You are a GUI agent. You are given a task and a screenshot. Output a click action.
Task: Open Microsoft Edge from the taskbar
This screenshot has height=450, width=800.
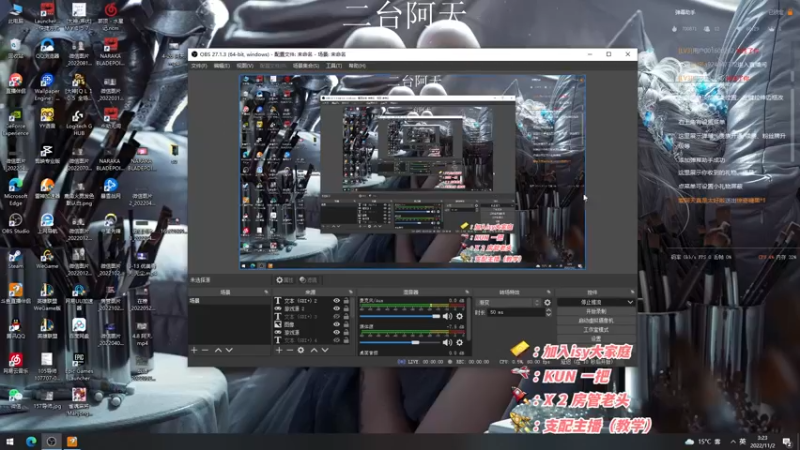click(31, 442)
